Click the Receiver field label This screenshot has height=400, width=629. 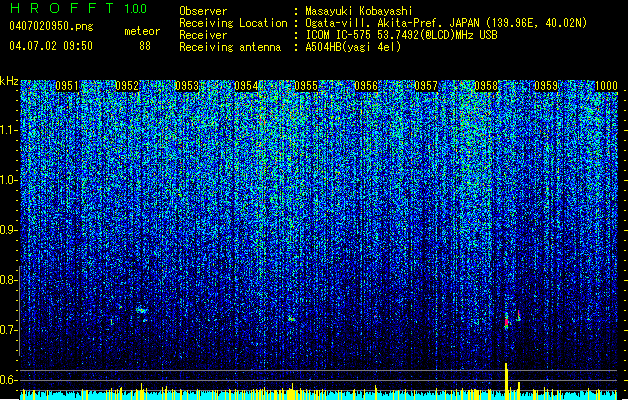[x=203, y=35]
